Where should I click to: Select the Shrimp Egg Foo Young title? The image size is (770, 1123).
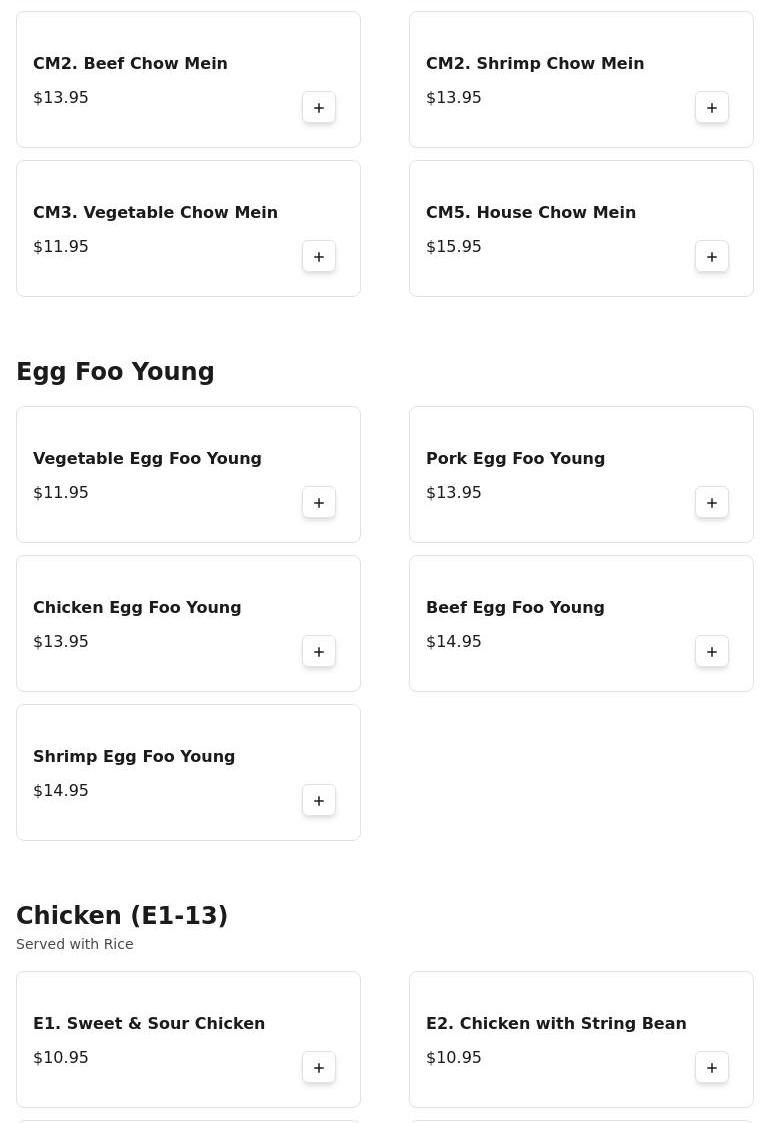tap(134, 757)
